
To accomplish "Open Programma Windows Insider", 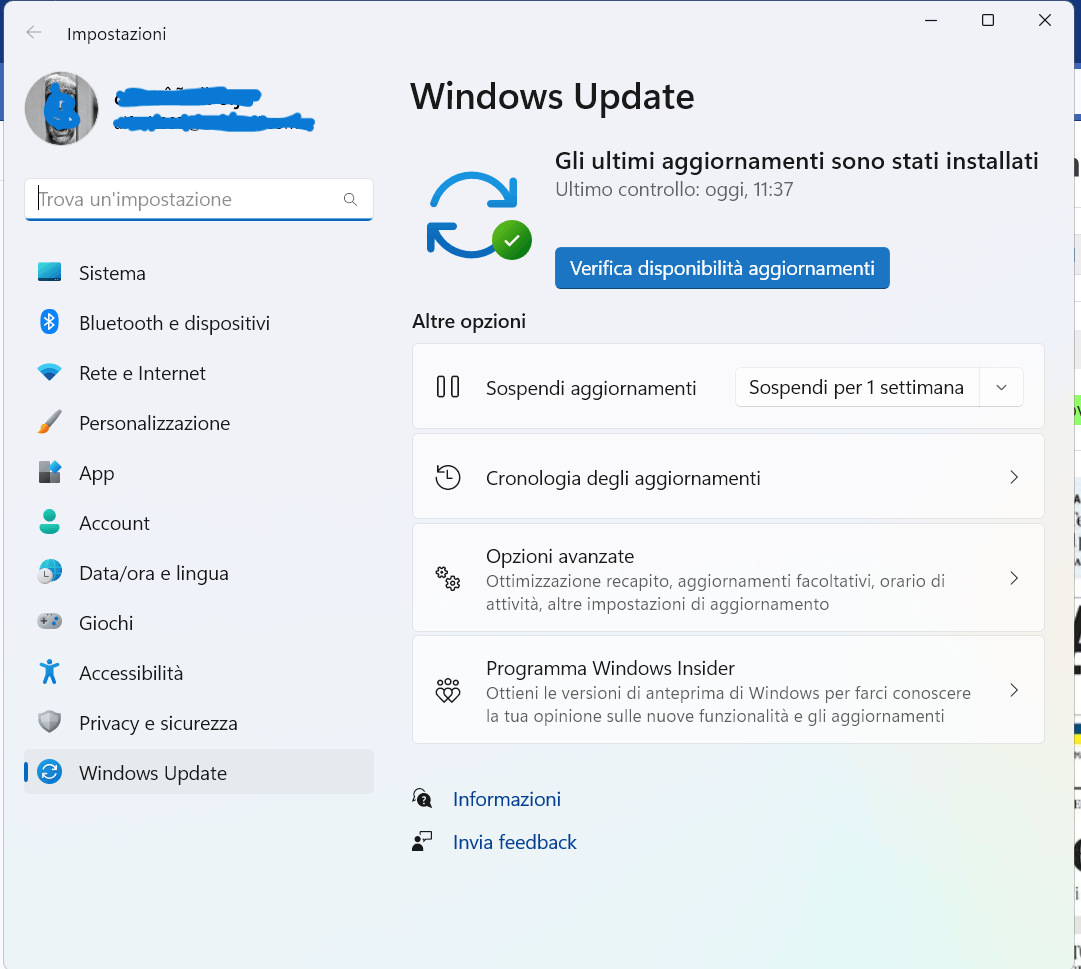I will pyautogui.click(x=728, y=690).
